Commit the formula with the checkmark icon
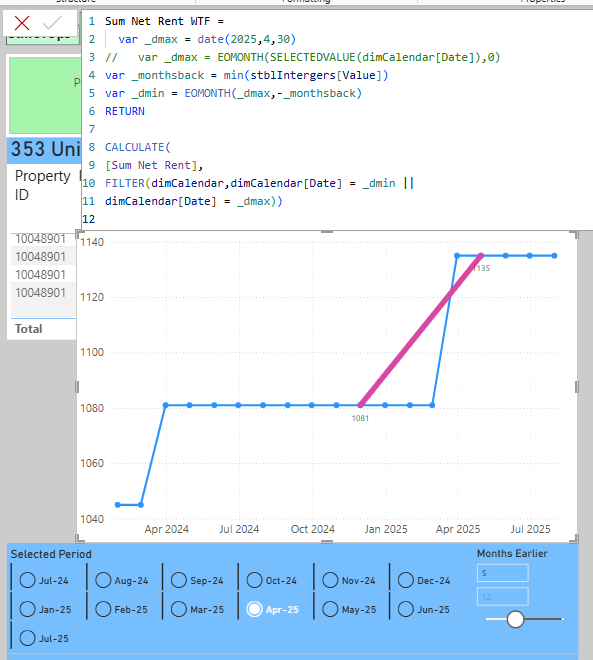Screen dimensions: 593x660 (52, 23)
